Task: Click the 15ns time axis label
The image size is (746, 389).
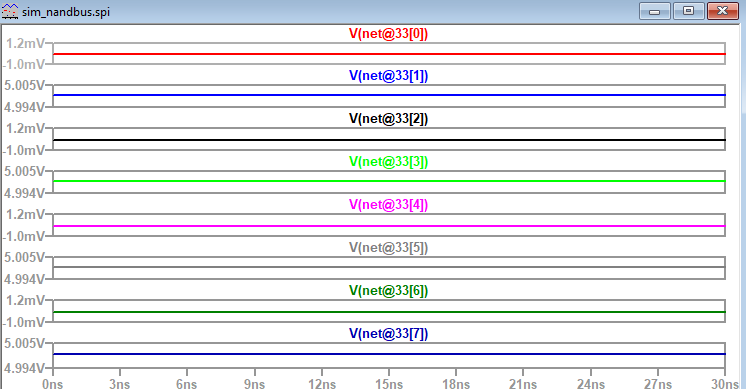Action: coord(389,383)
